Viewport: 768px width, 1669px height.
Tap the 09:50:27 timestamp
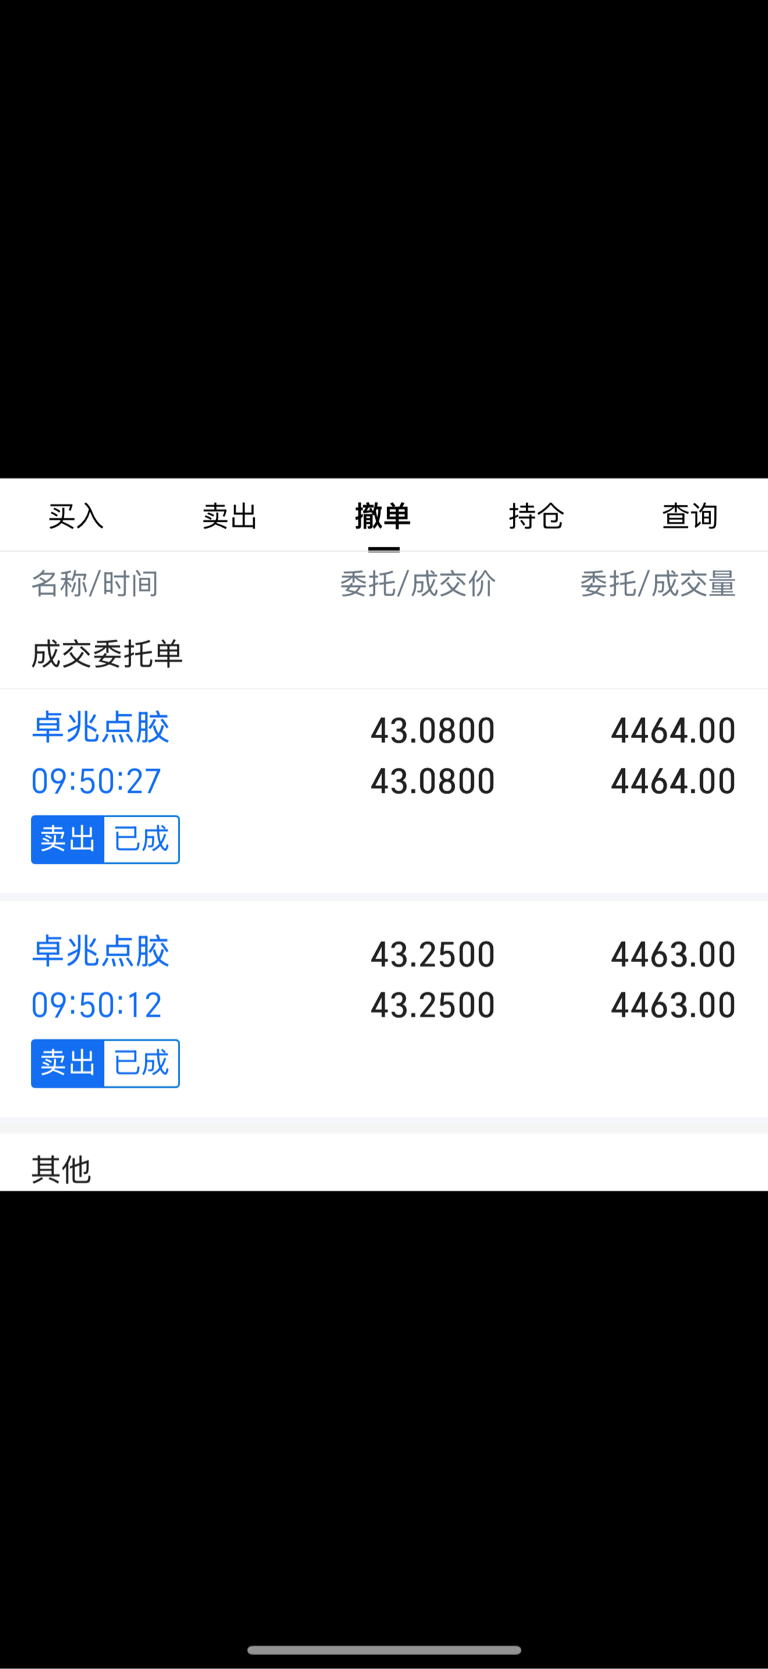96,781
